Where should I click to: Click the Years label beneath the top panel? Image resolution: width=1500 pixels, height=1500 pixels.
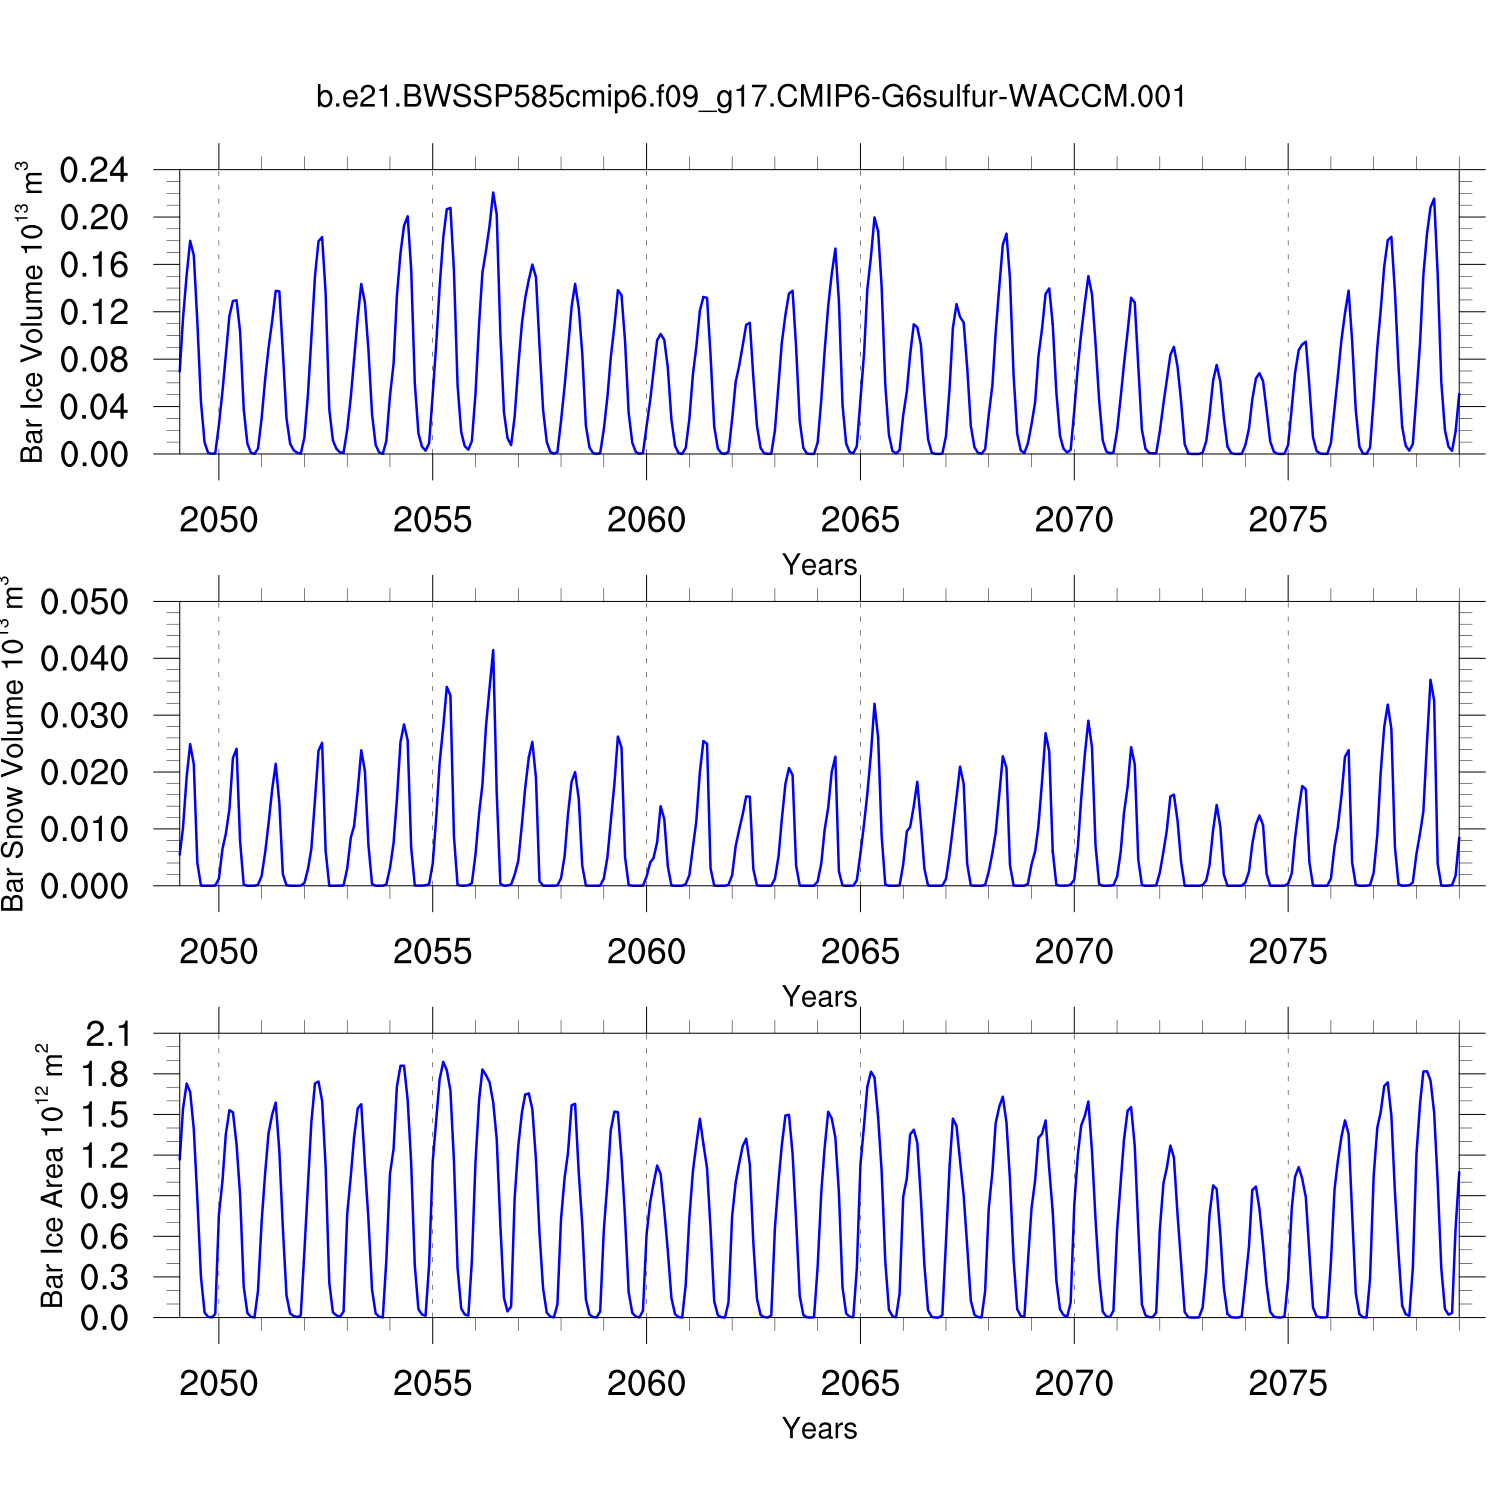819,565
